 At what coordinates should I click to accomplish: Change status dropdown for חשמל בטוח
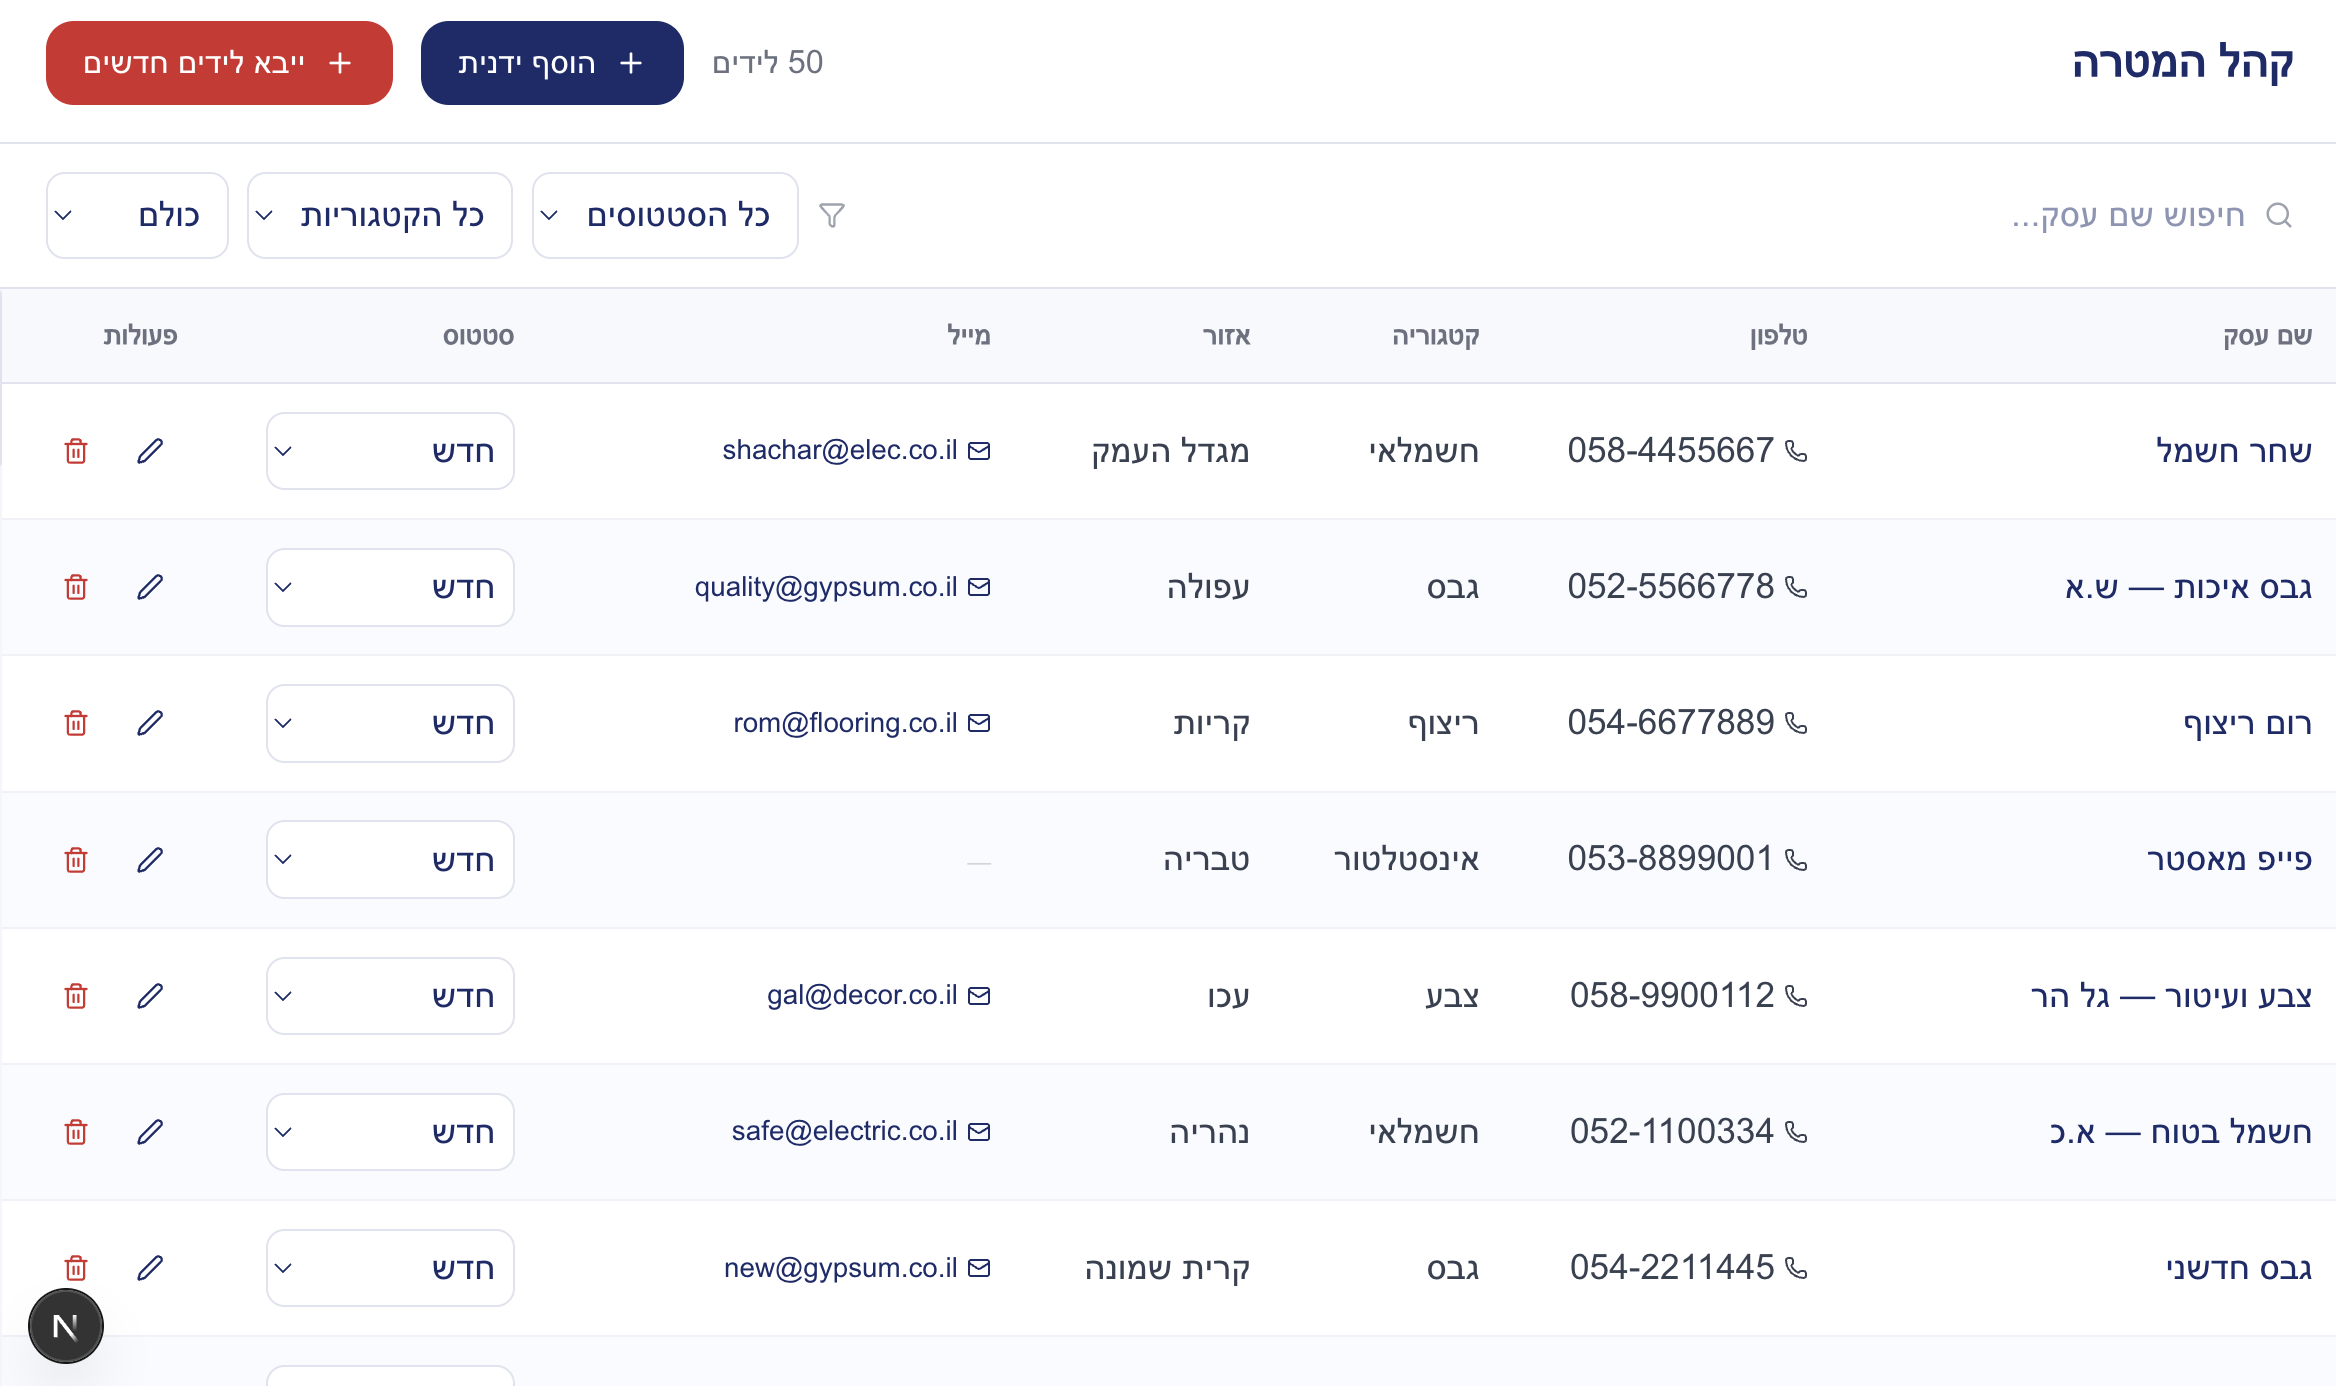390,1132
